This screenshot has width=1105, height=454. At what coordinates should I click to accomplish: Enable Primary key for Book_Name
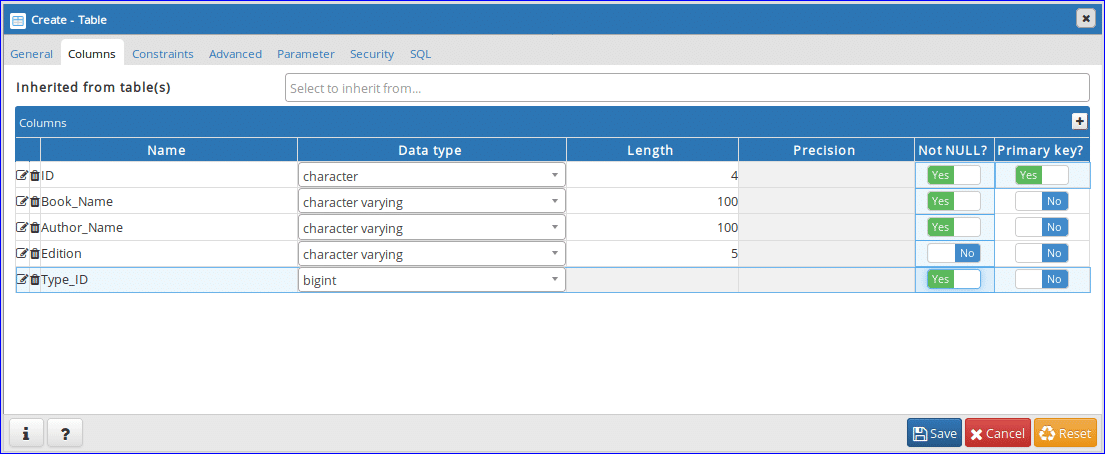coord(1041,202)
